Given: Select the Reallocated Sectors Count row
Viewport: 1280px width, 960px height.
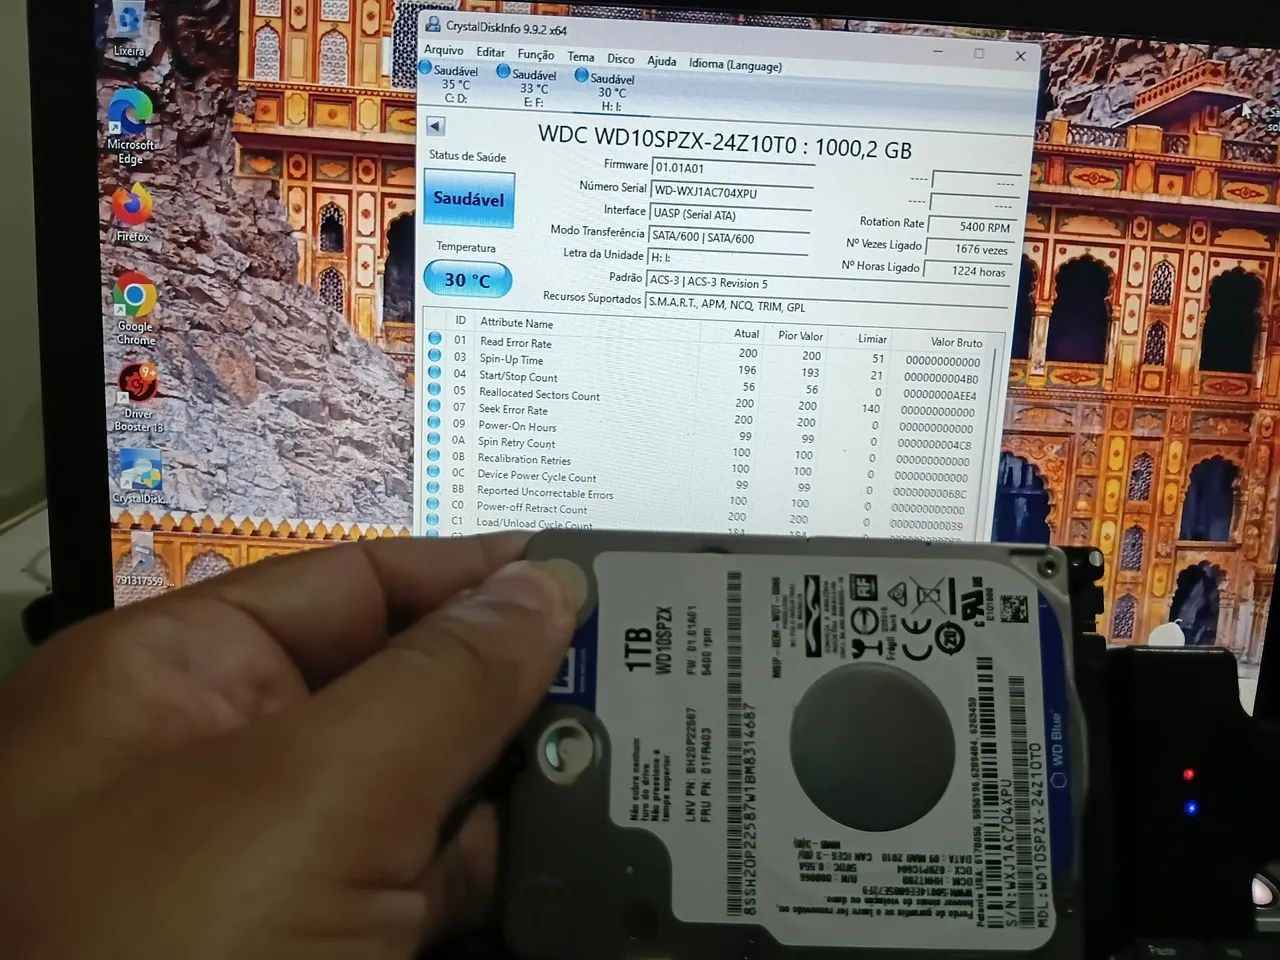Looking at the screenshot, I should 704,399.
